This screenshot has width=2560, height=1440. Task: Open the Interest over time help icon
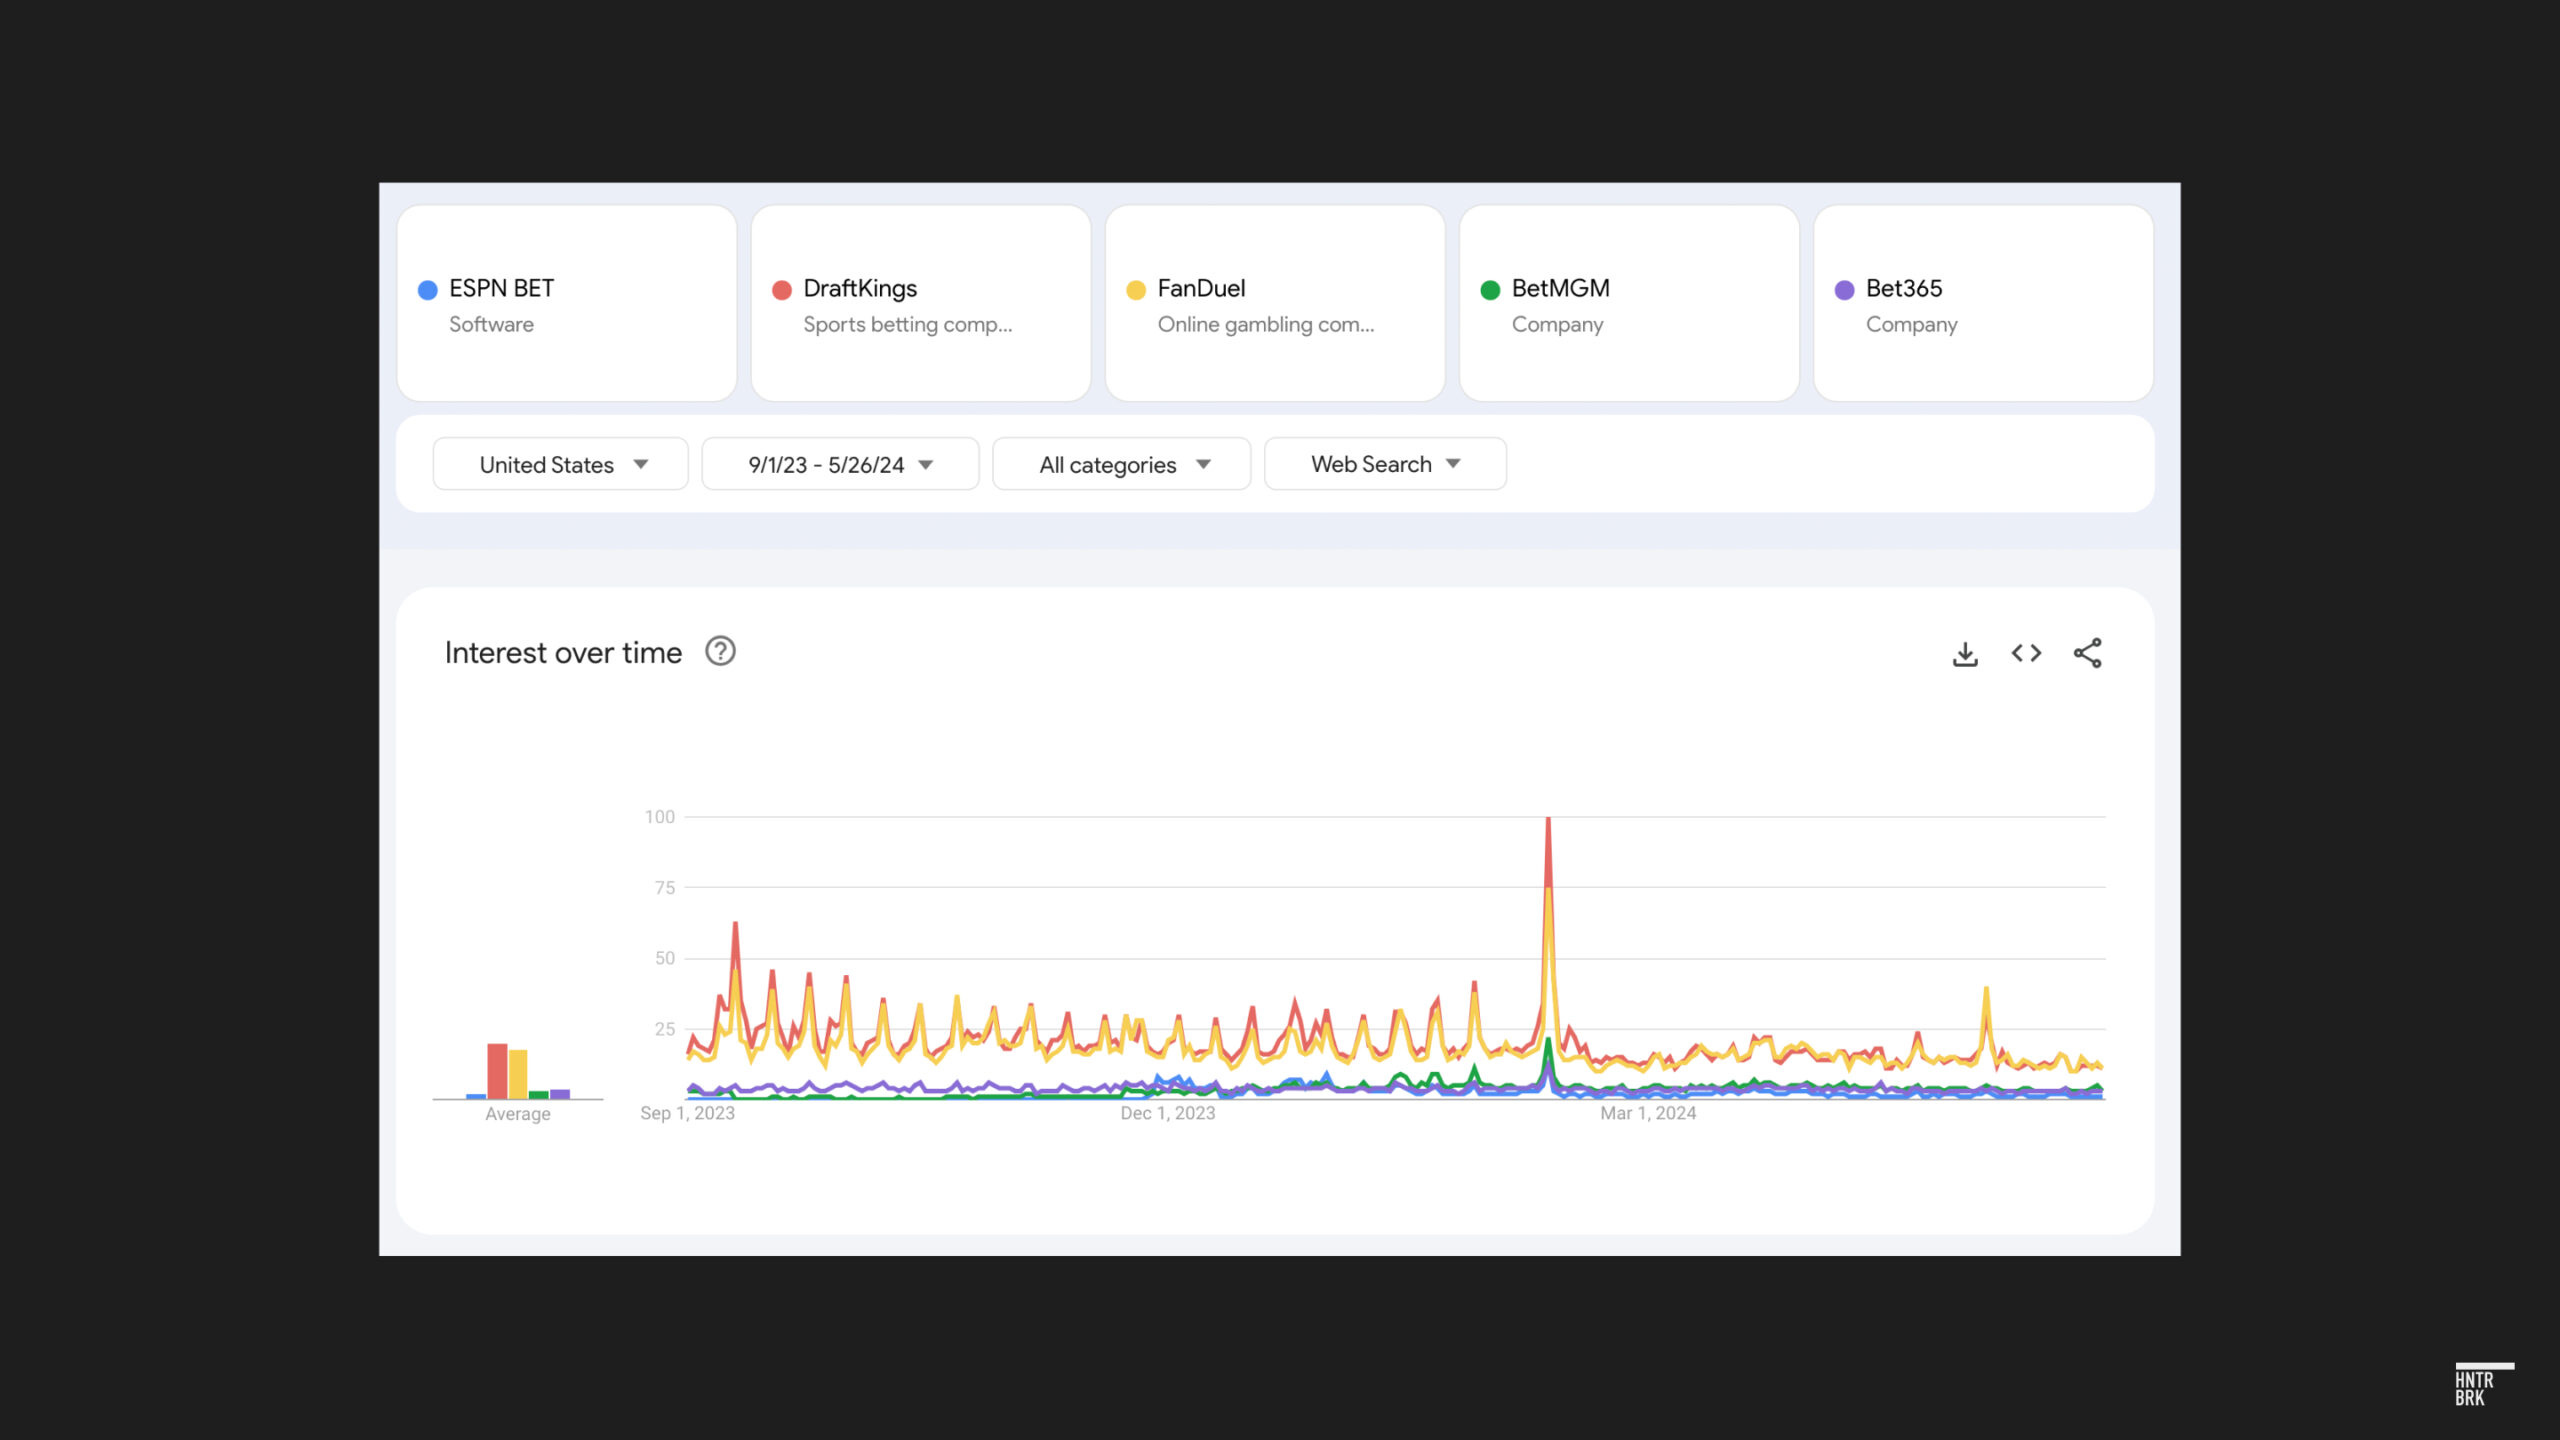coord(720,652)
